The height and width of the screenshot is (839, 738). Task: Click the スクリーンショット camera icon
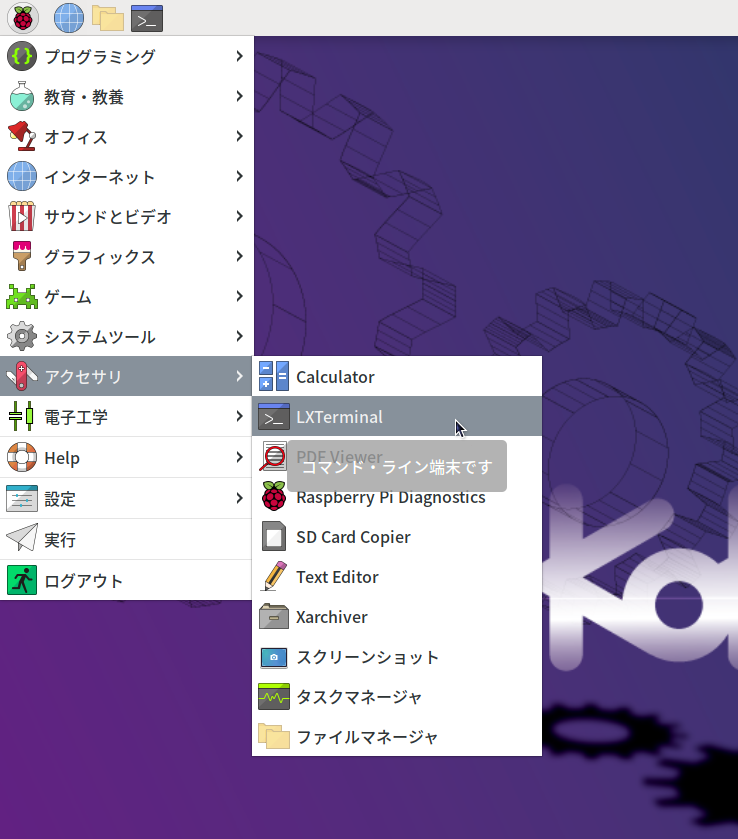pos(273,657)
